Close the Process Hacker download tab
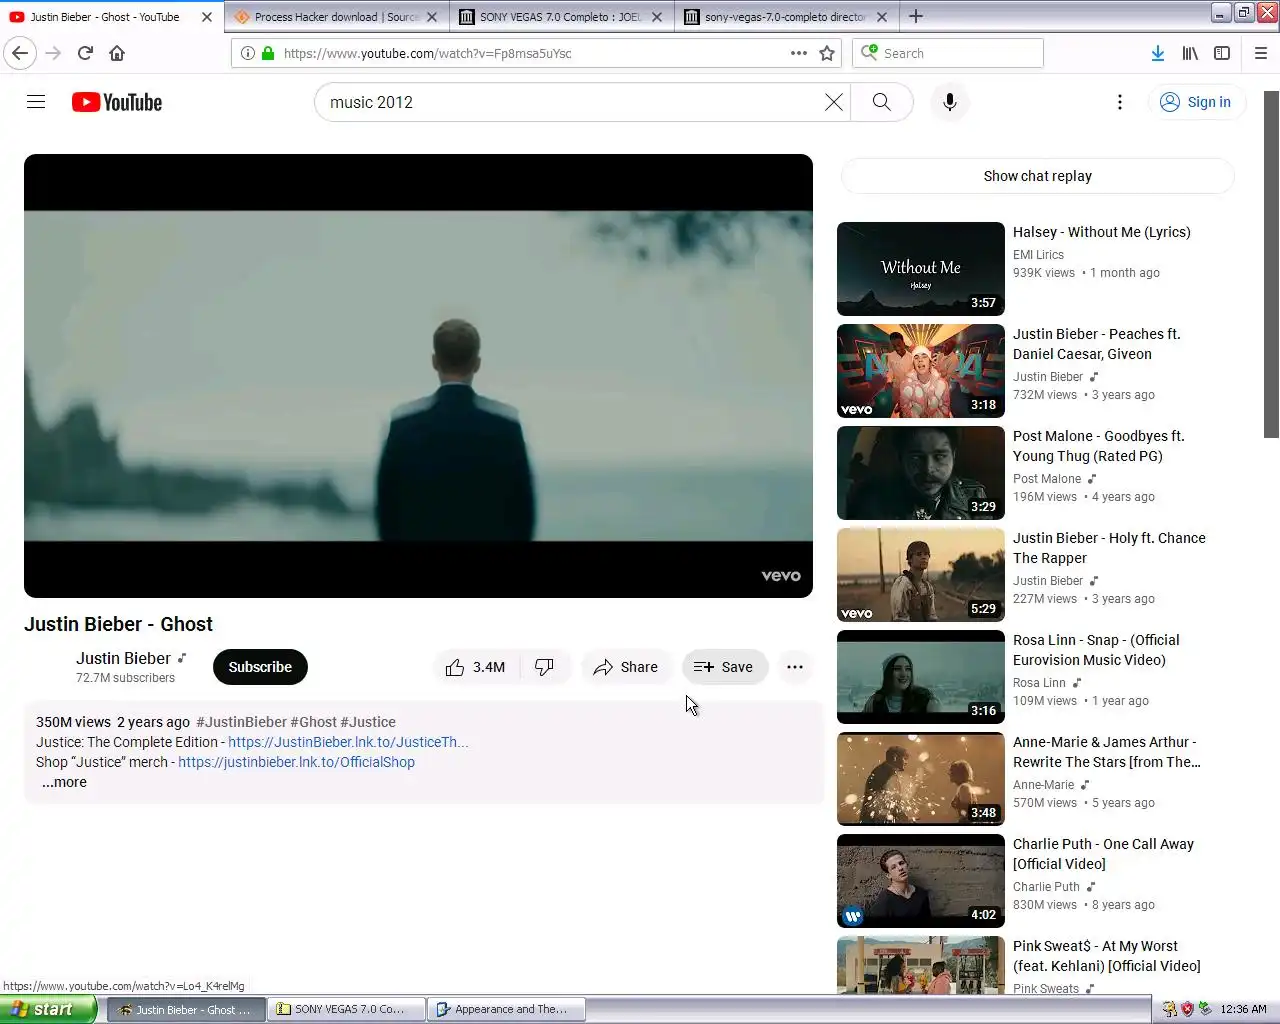The height and width of the screenshot is (1024, 1280). click(432, 17)
